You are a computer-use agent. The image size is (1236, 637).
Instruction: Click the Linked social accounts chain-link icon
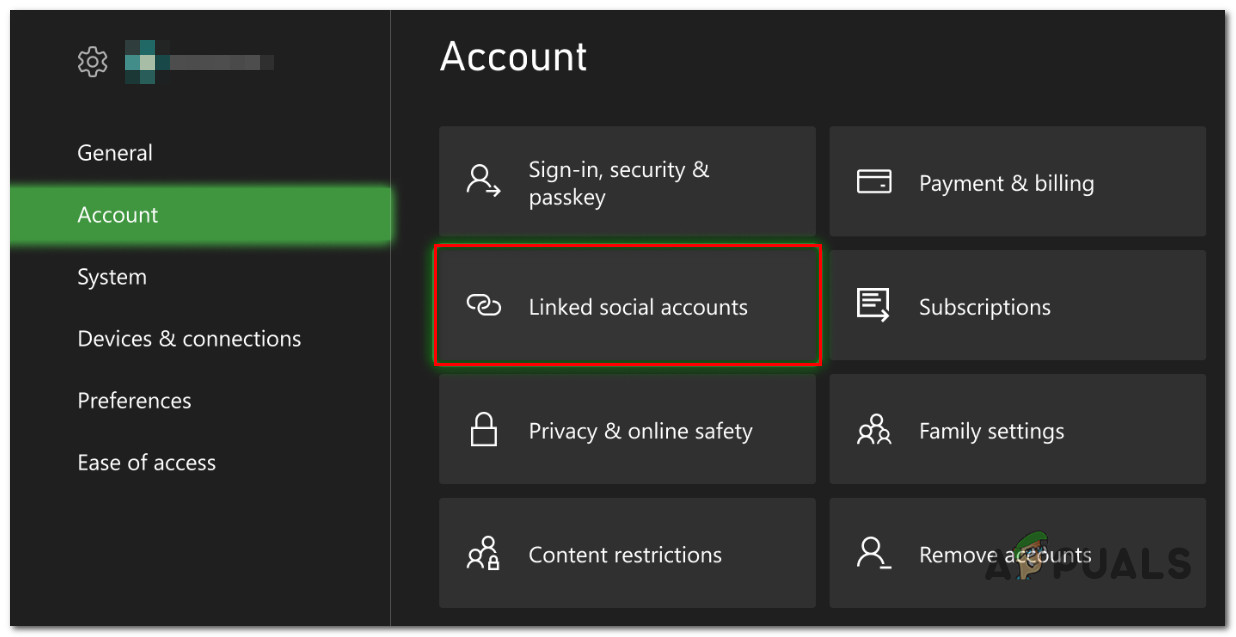coord(483,306)
